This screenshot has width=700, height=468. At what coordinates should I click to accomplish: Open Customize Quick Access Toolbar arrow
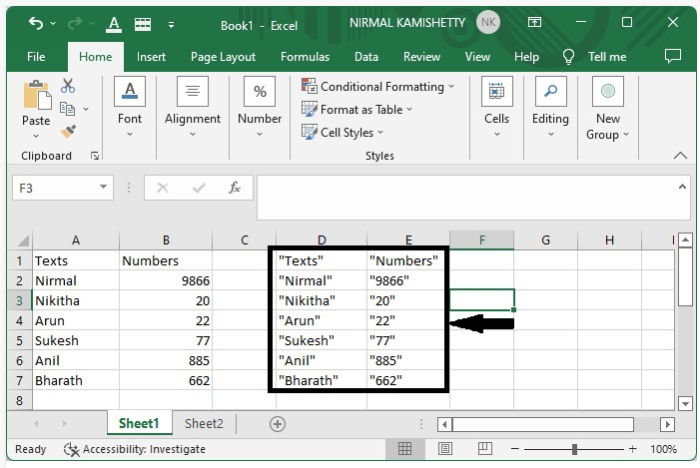[171, 25]
